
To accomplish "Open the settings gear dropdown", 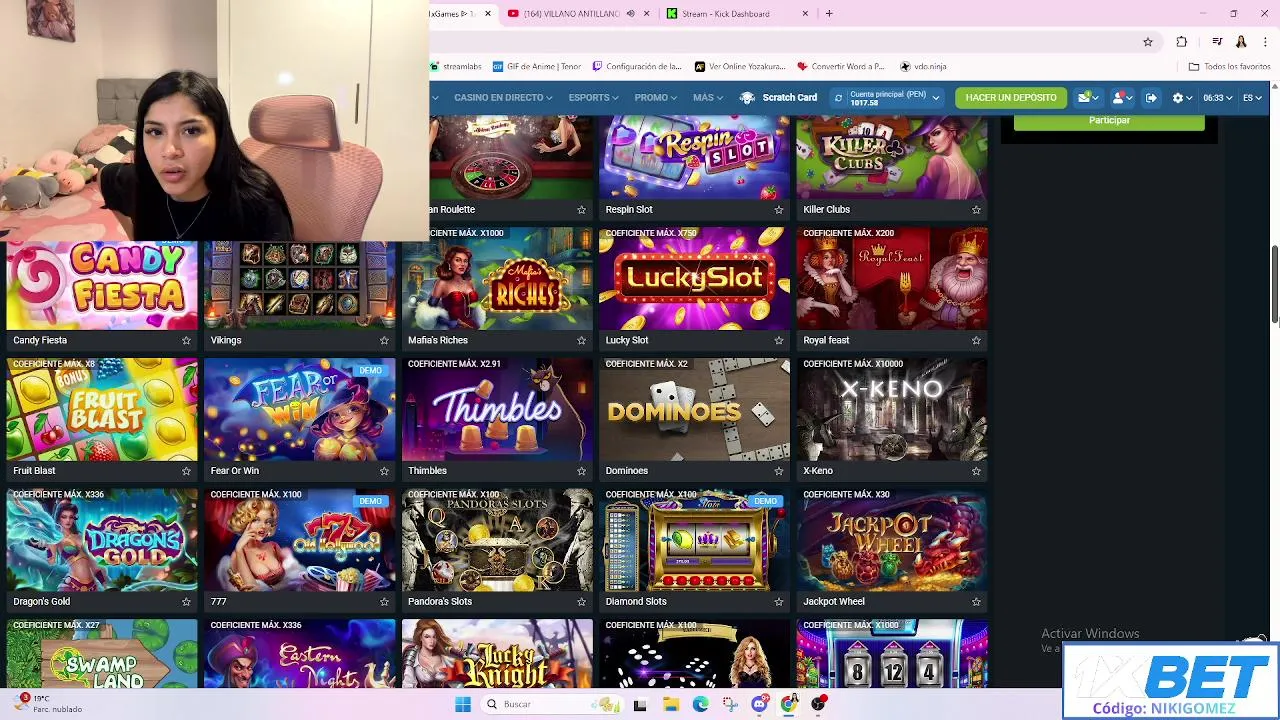I will [x=1182, y=97].
